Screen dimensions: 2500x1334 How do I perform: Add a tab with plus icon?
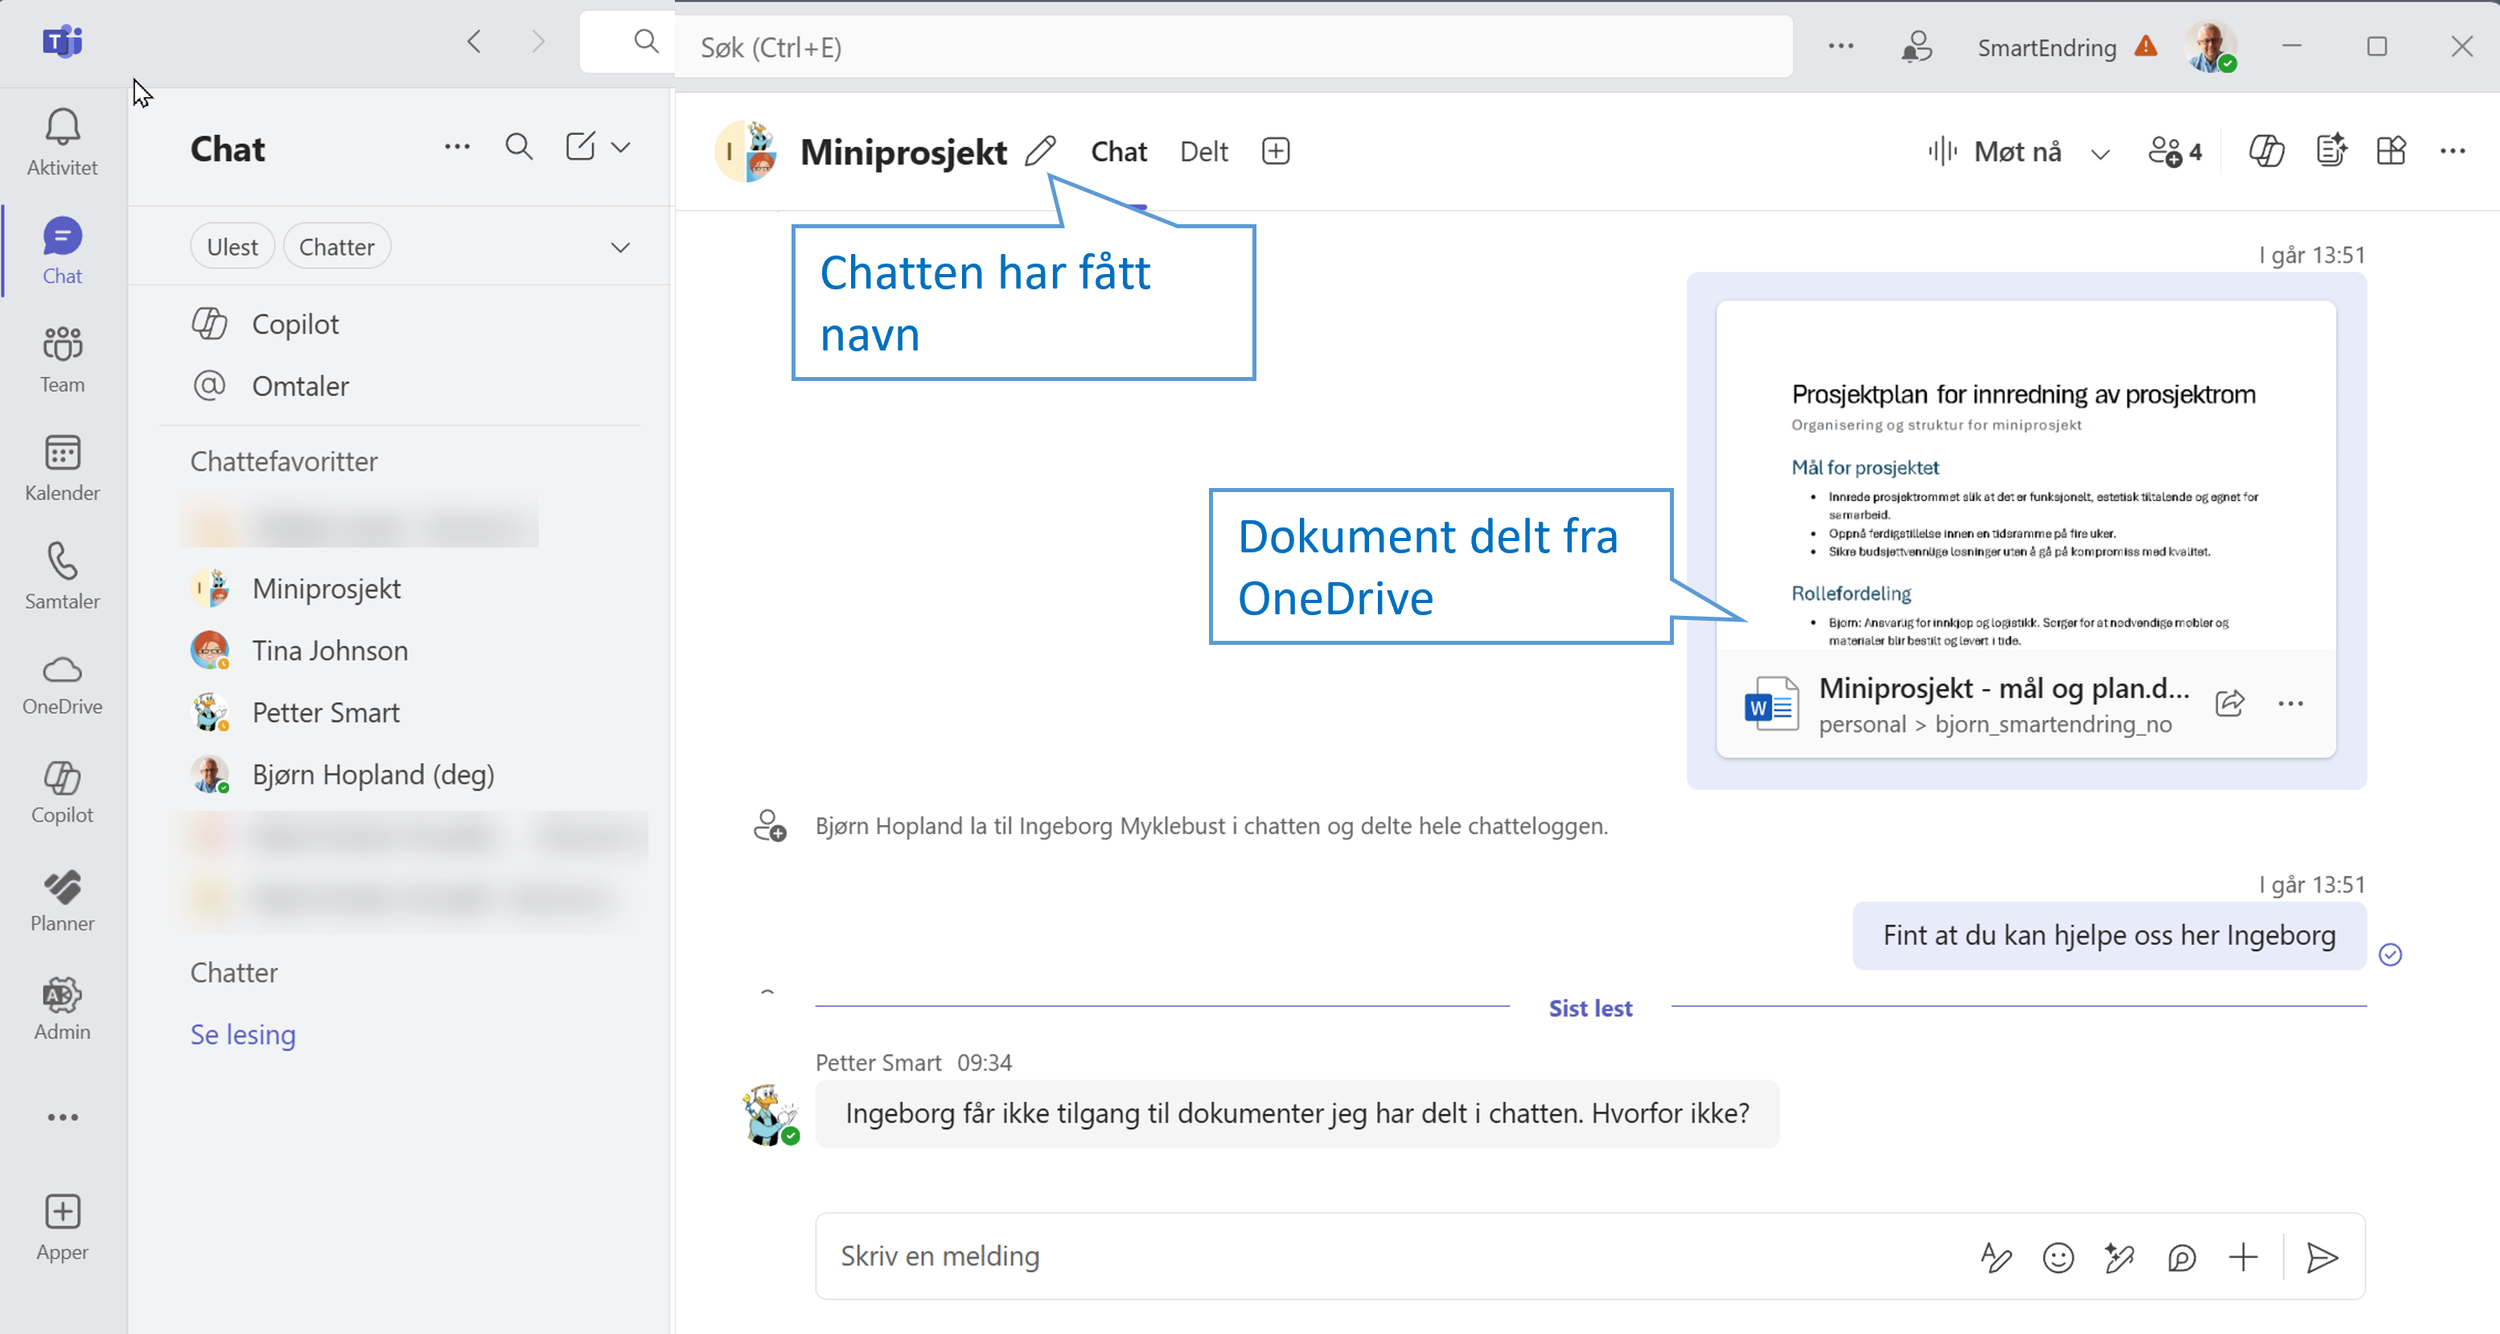(1275, 151)
